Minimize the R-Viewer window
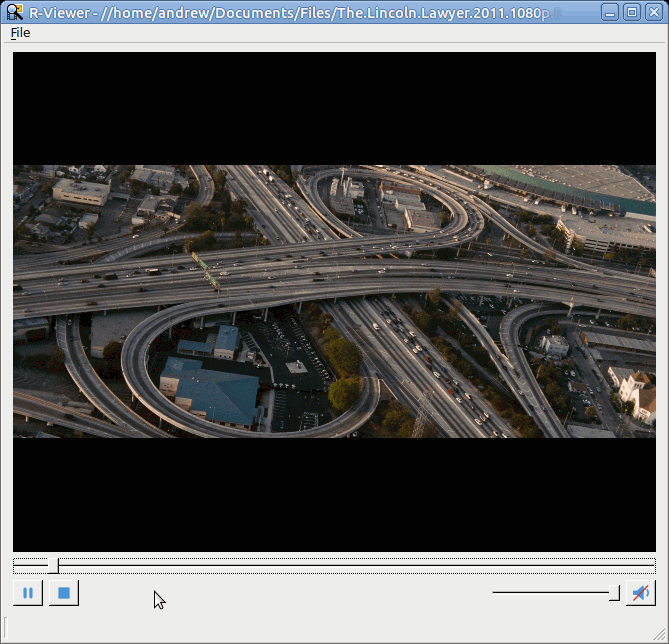This screenshot has width=669, height=644. click(610, 12)
